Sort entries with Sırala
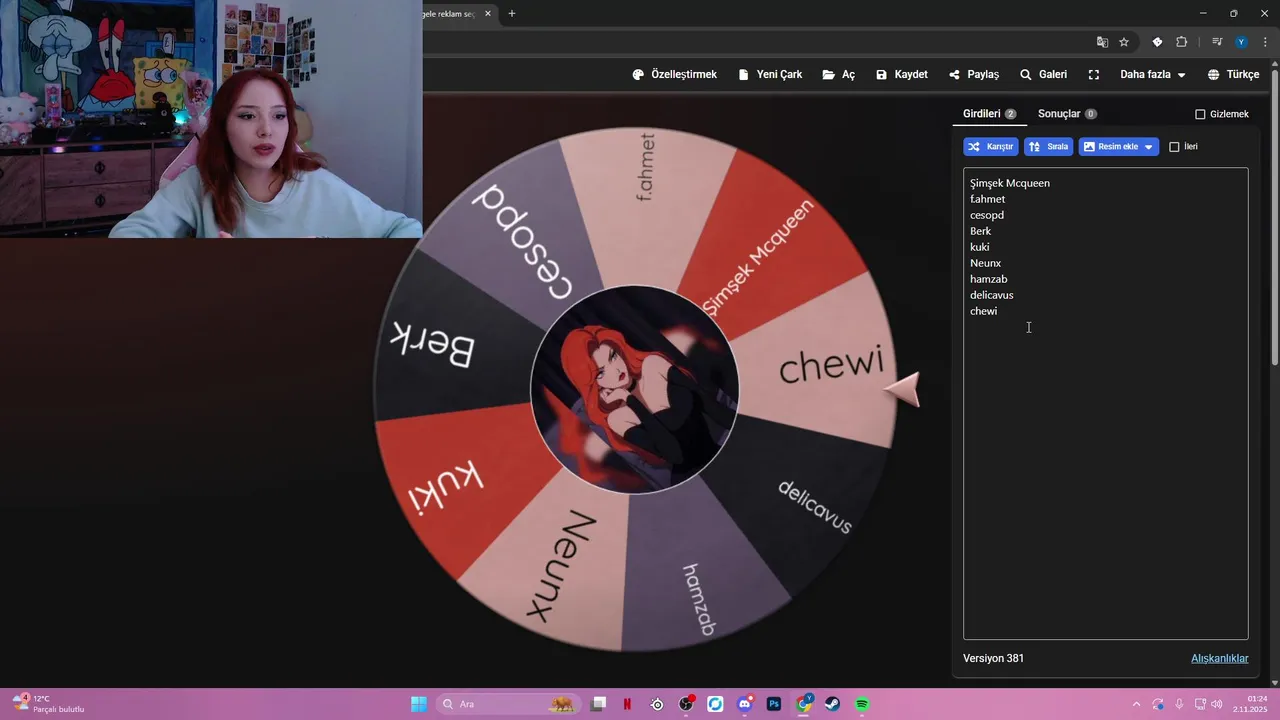 pyautogui.click(x=1049, y=147)
